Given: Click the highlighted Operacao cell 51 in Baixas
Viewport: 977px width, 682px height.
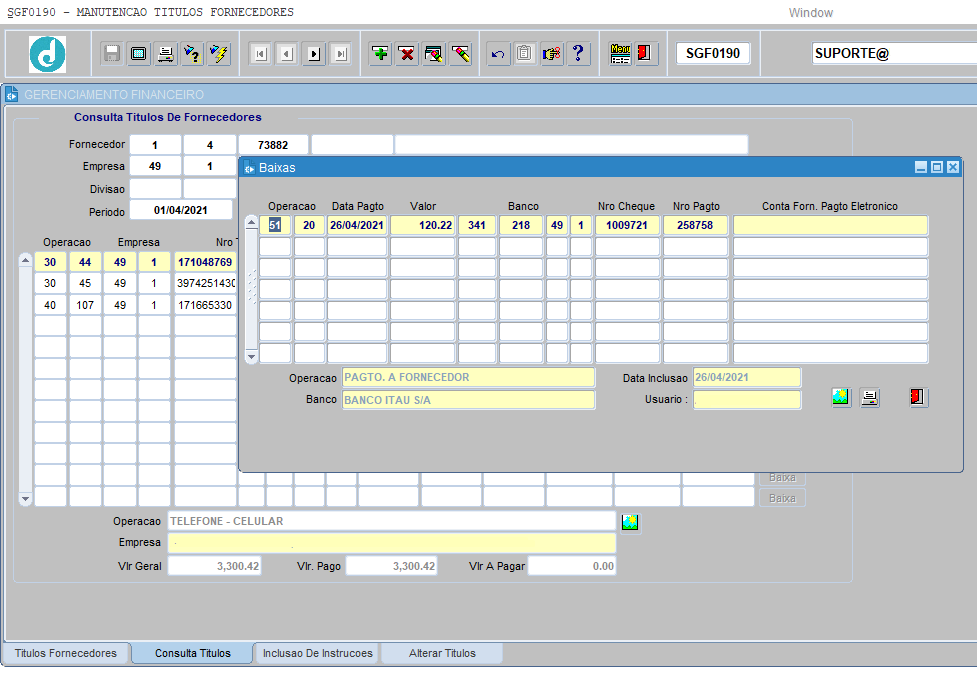Looking at the screenshot, I should pos(275,225).
